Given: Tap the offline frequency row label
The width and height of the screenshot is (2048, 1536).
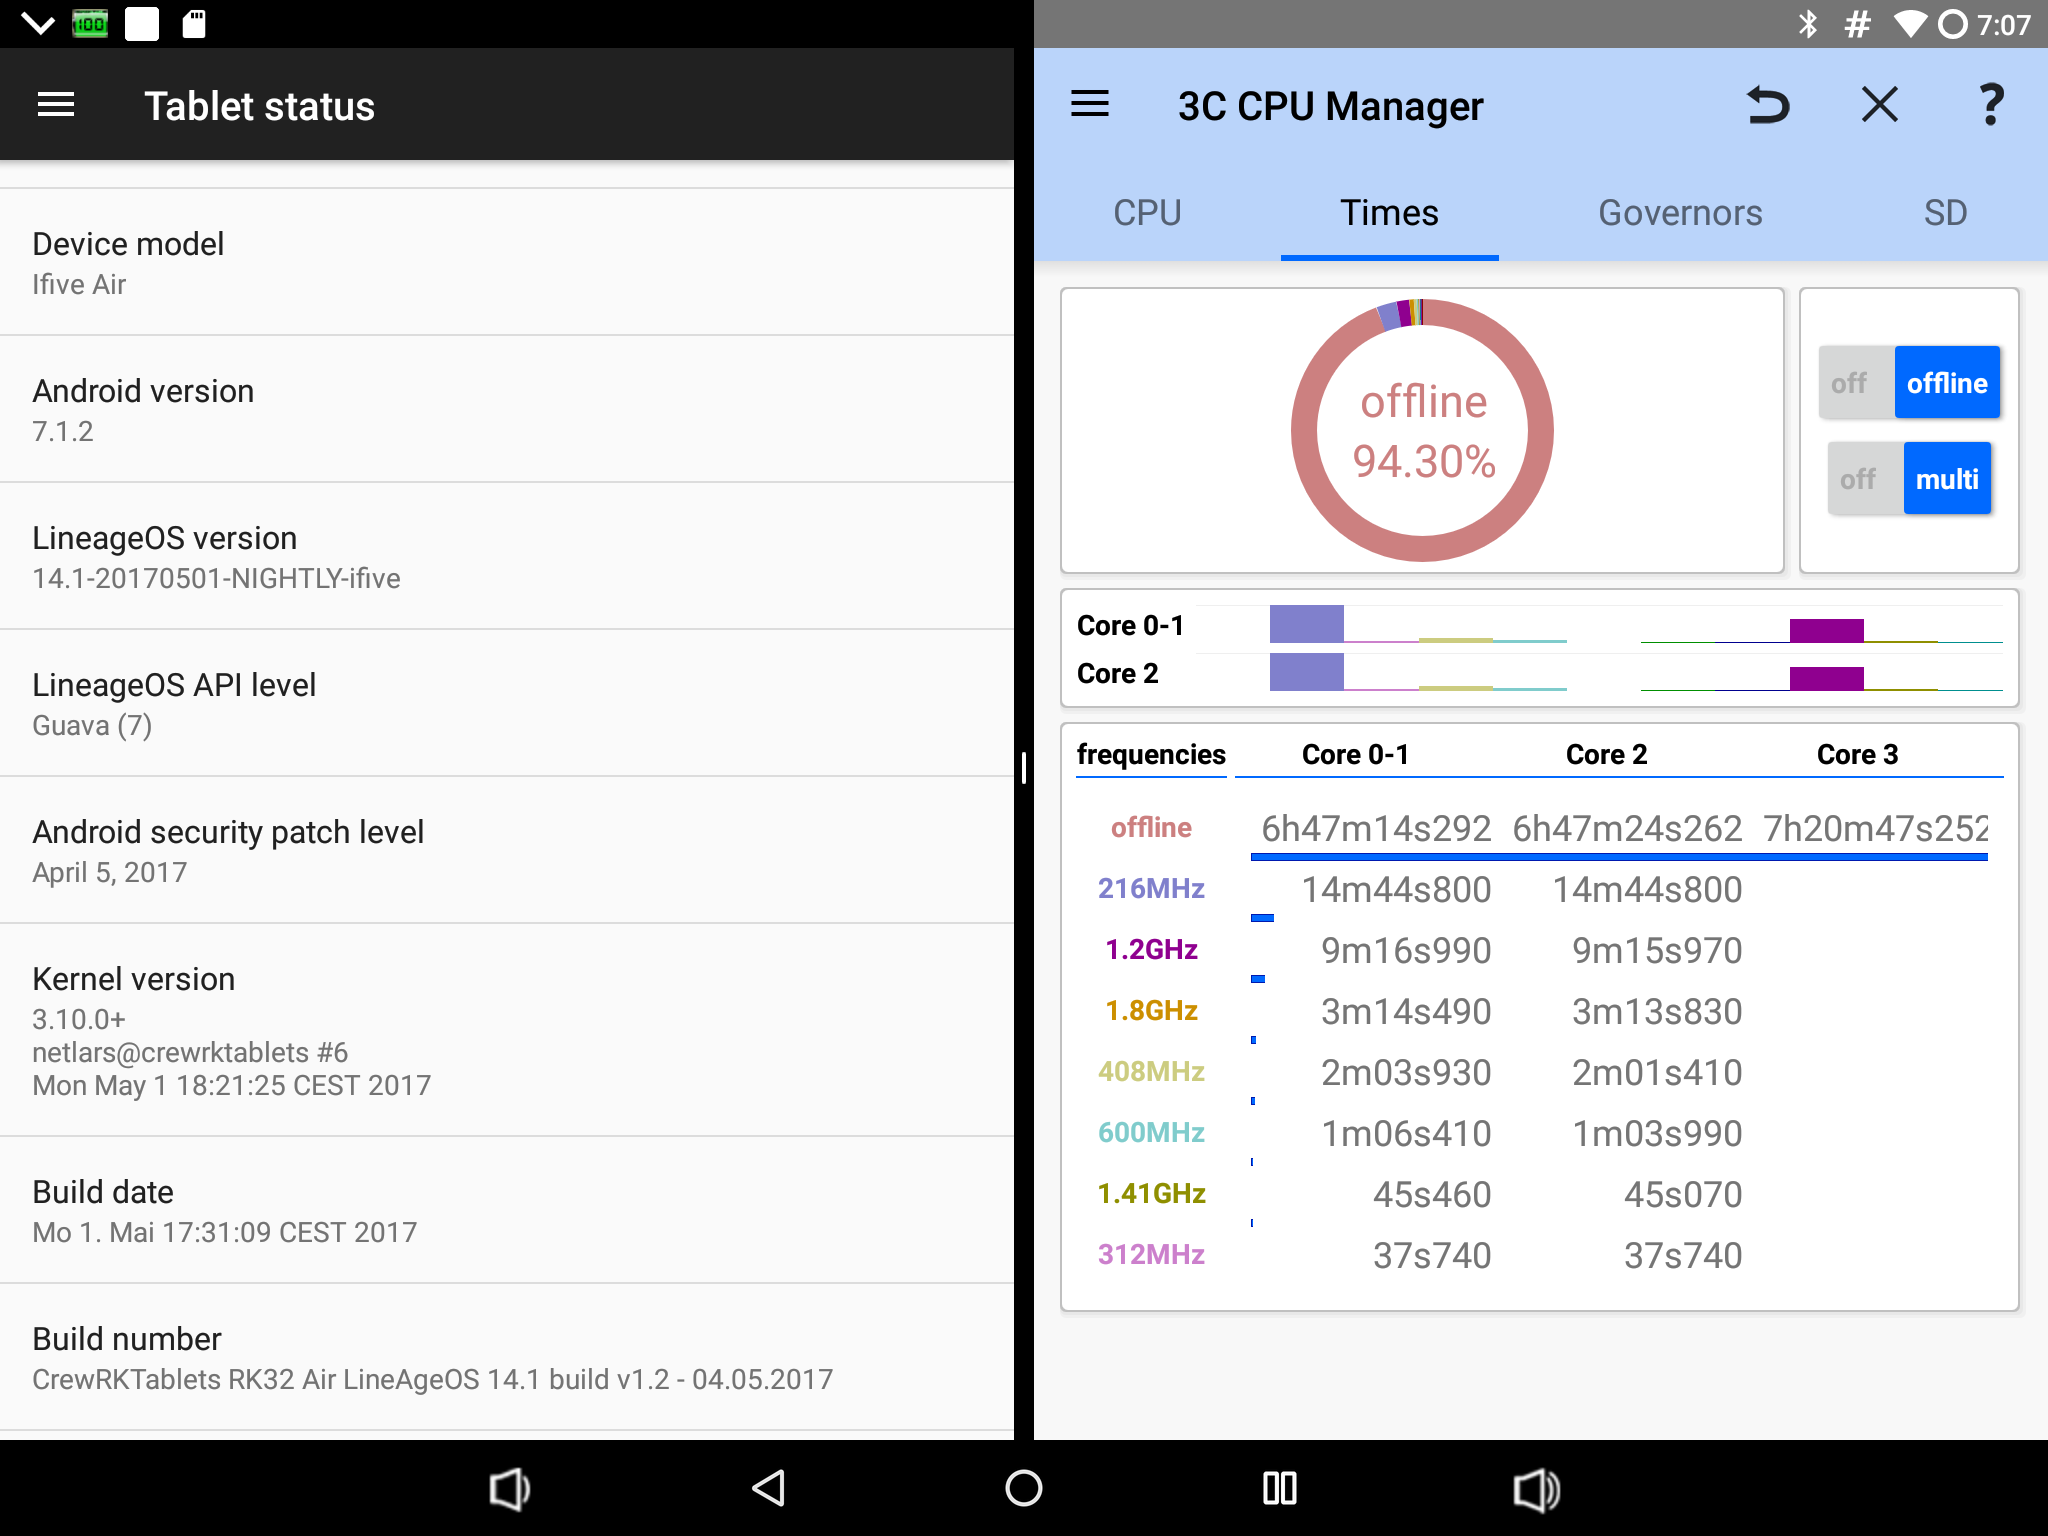Looking at the screenshot, I should point(1151,828).
